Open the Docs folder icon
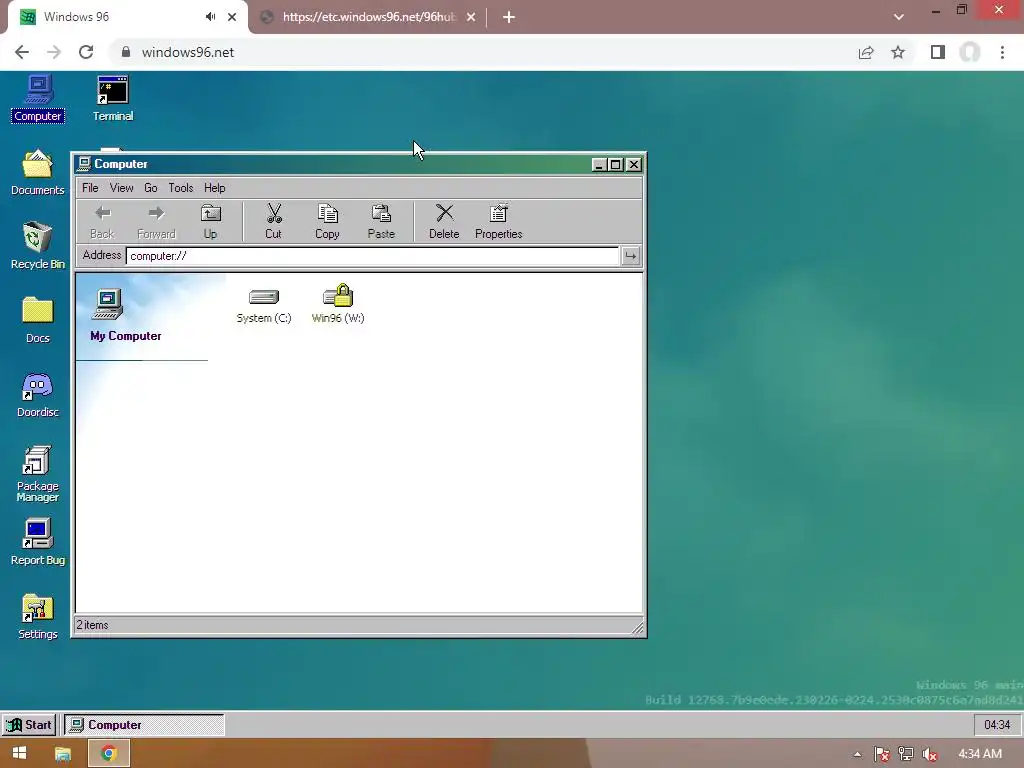Screen dimensions: 1024x768 click(37, 320)
